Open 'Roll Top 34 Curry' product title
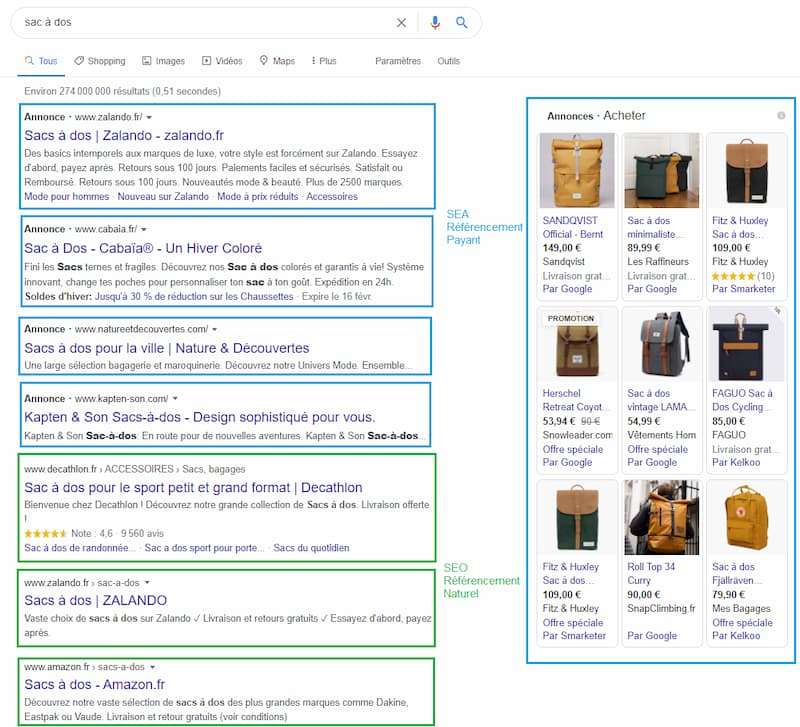The width and height of the screenshot is (800, 727). 651,573
